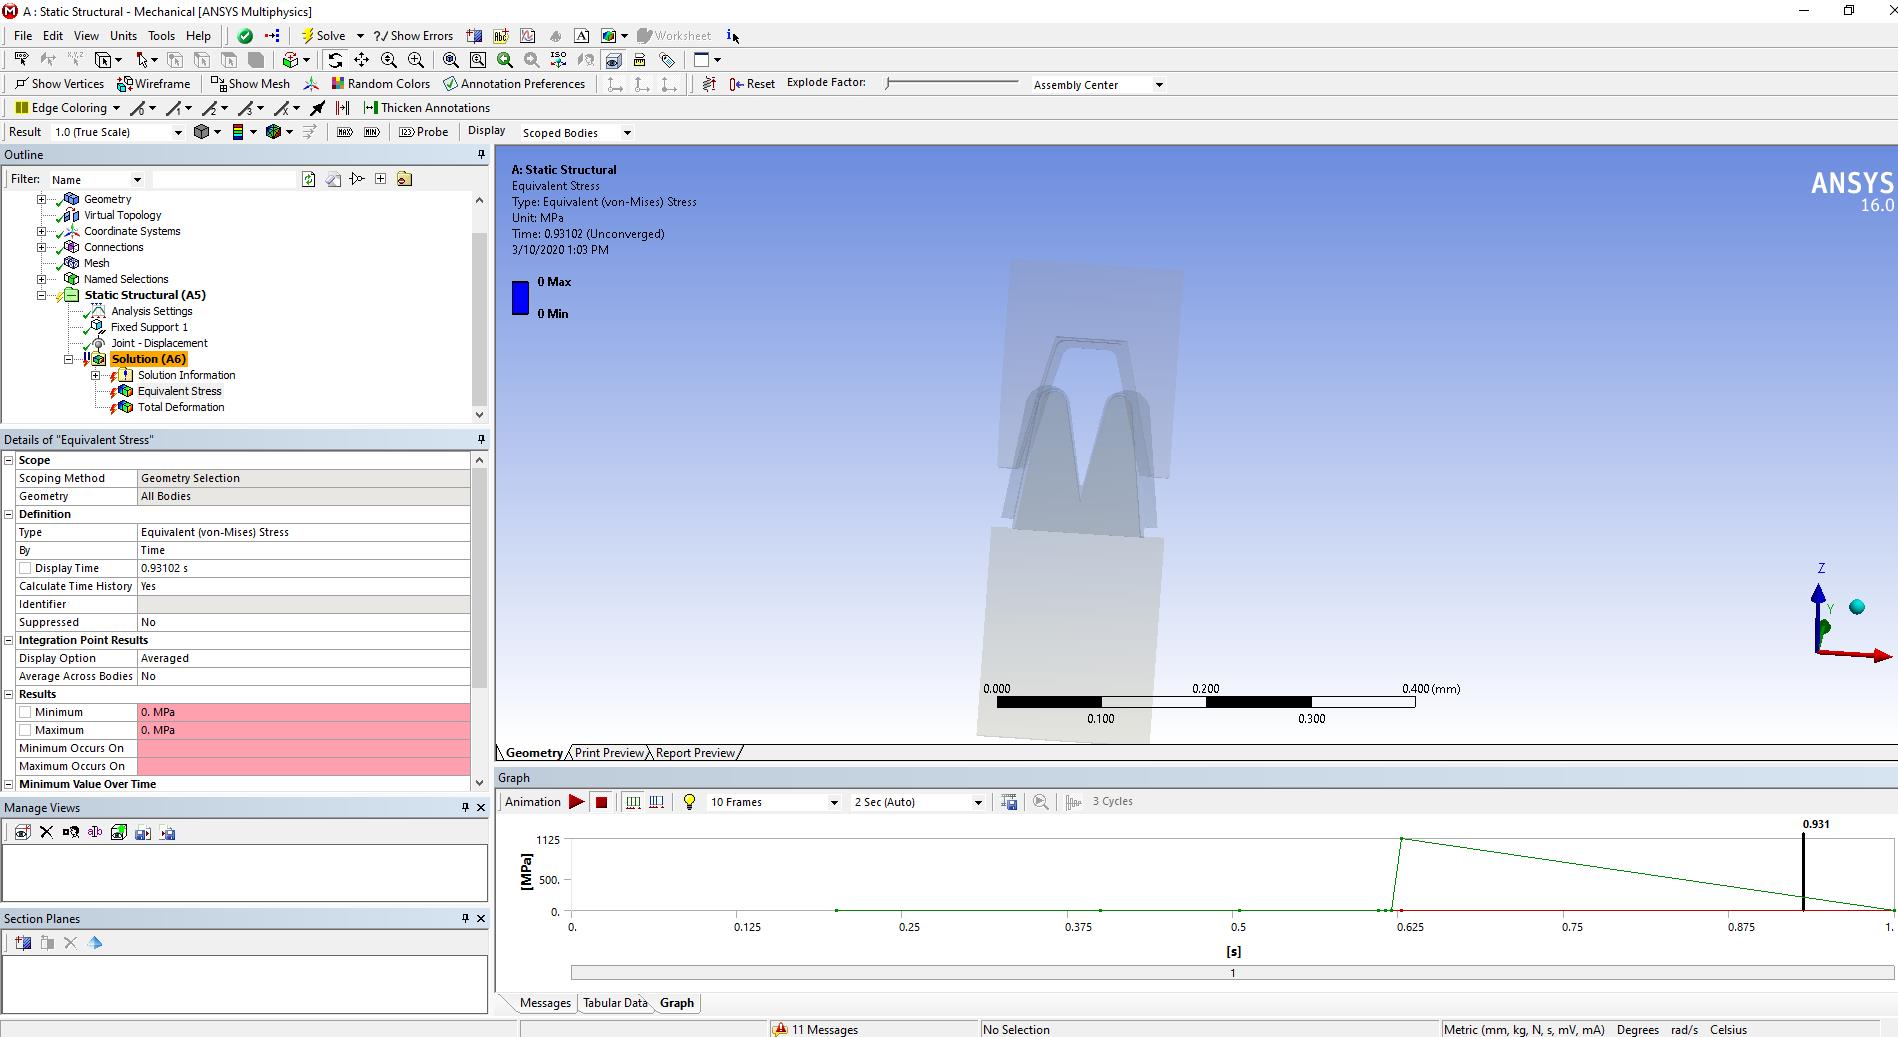
Task: Open the Assembly Center dropdown
Action: tap(1159, 85)
